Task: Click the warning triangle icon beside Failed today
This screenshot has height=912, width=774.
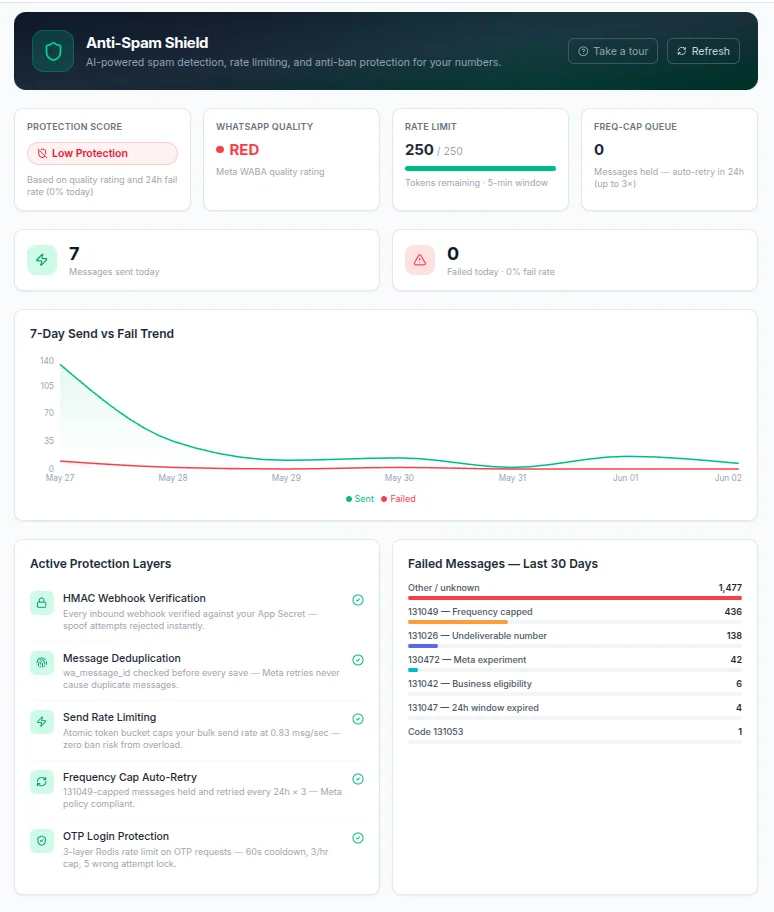Action: pyautogui.click(x=420, y=260)
